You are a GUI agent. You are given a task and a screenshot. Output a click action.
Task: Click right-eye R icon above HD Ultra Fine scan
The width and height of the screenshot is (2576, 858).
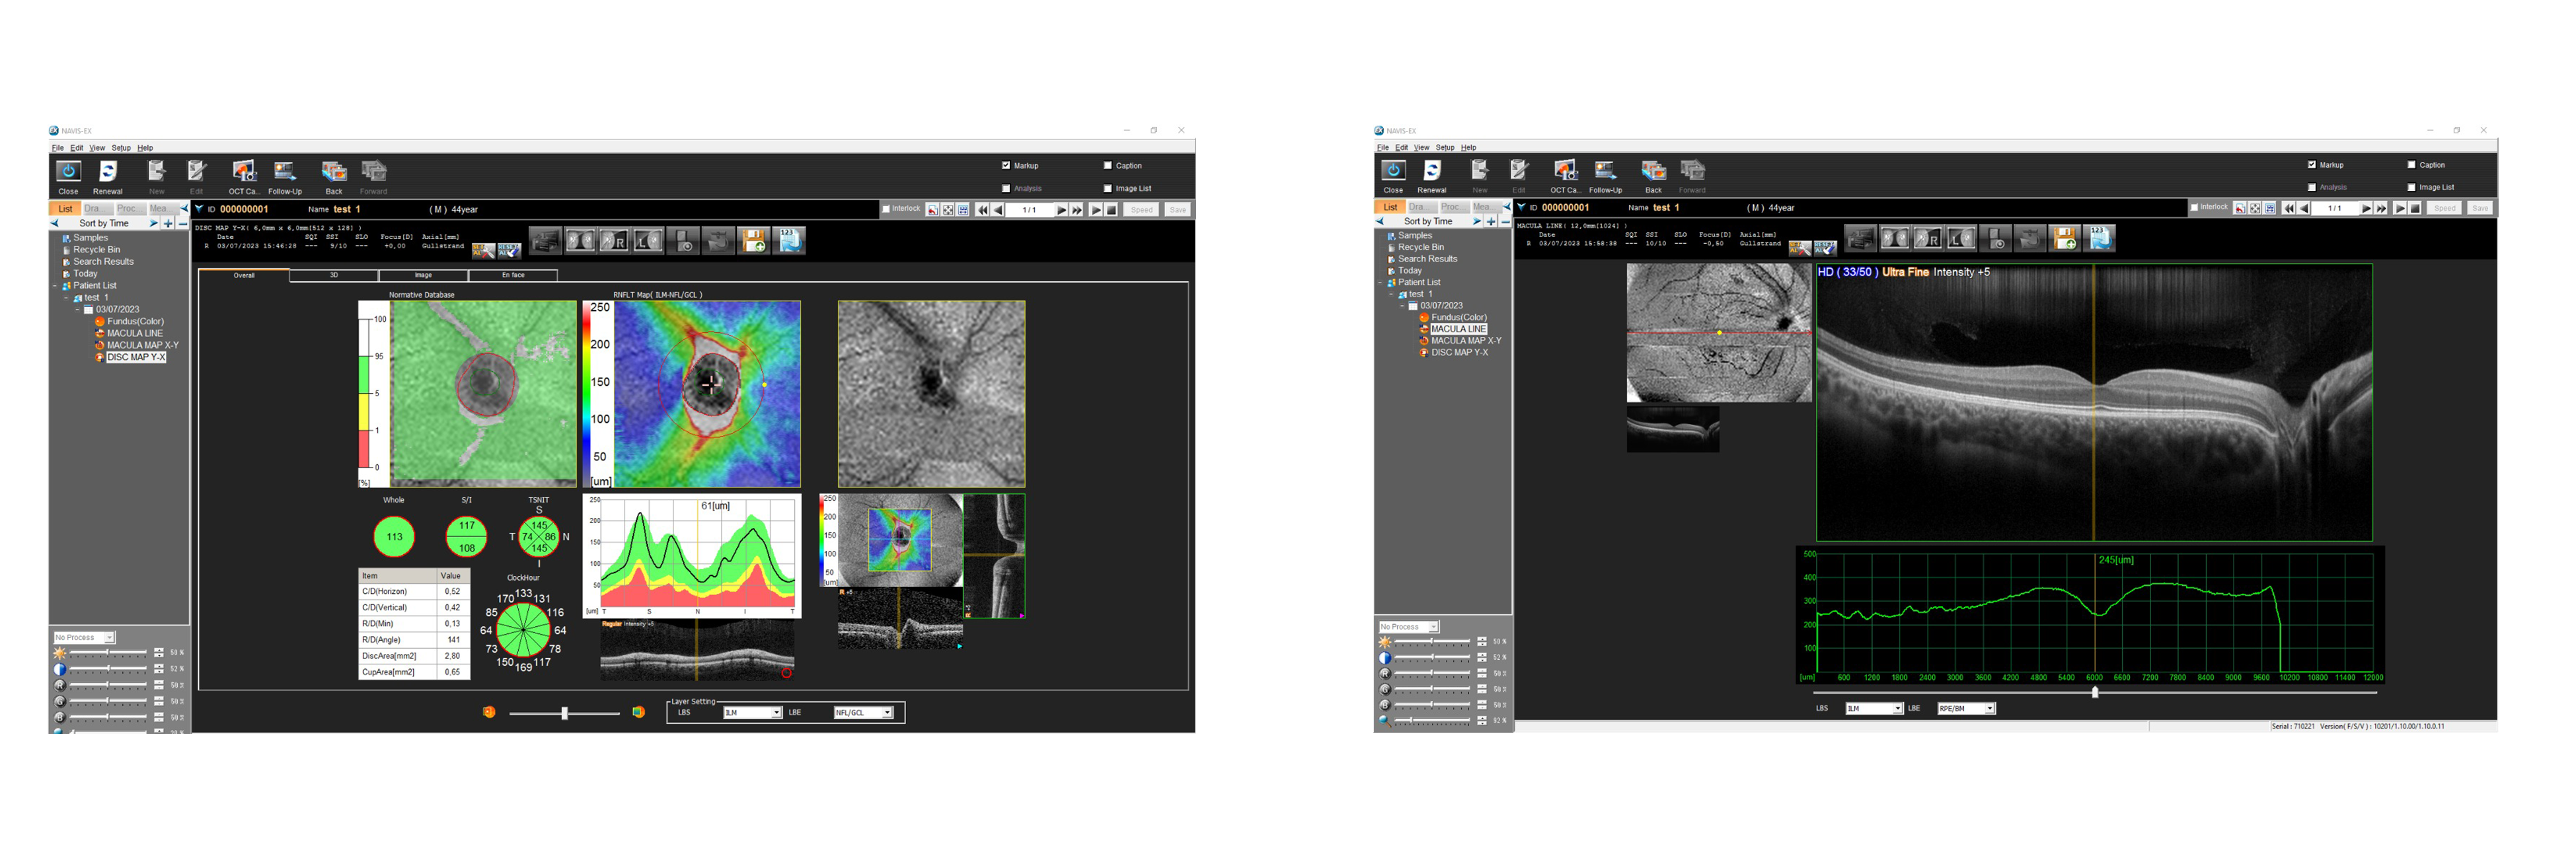(1927, 239)
